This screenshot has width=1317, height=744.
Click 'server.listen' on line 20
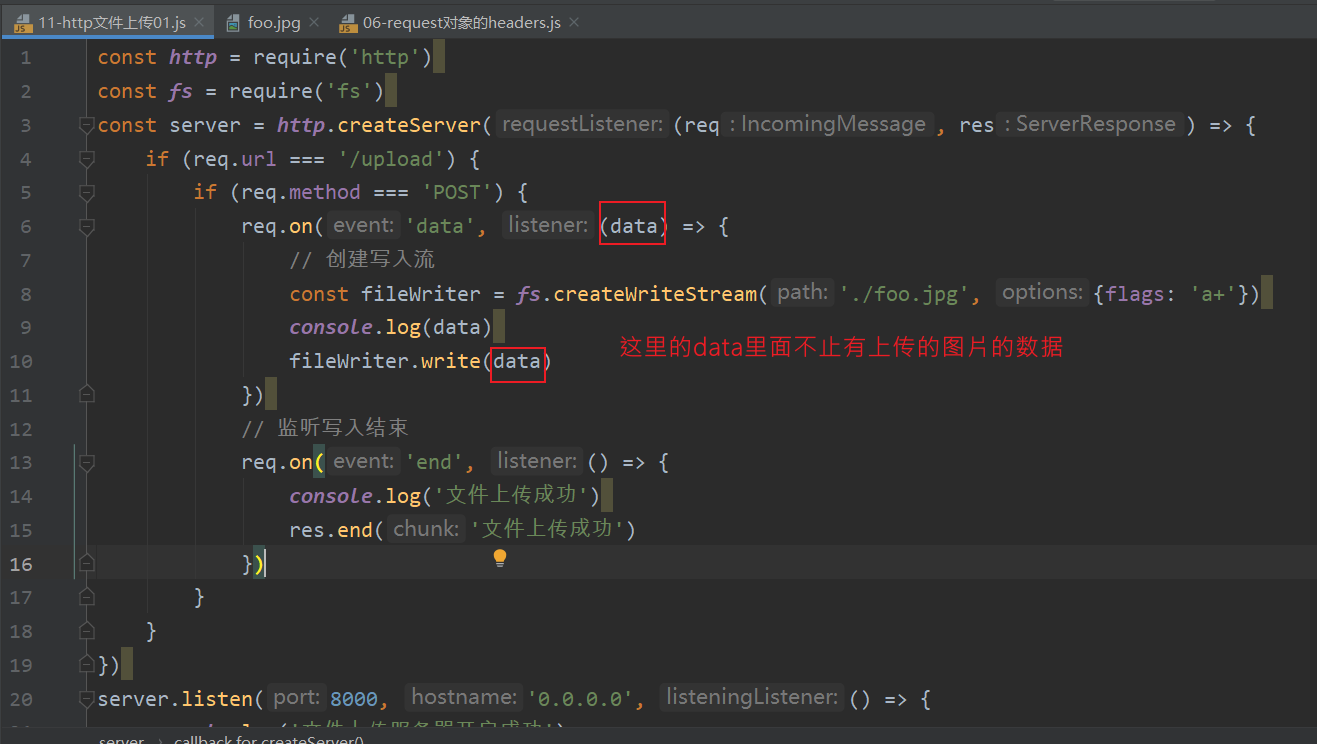[175, 698]
